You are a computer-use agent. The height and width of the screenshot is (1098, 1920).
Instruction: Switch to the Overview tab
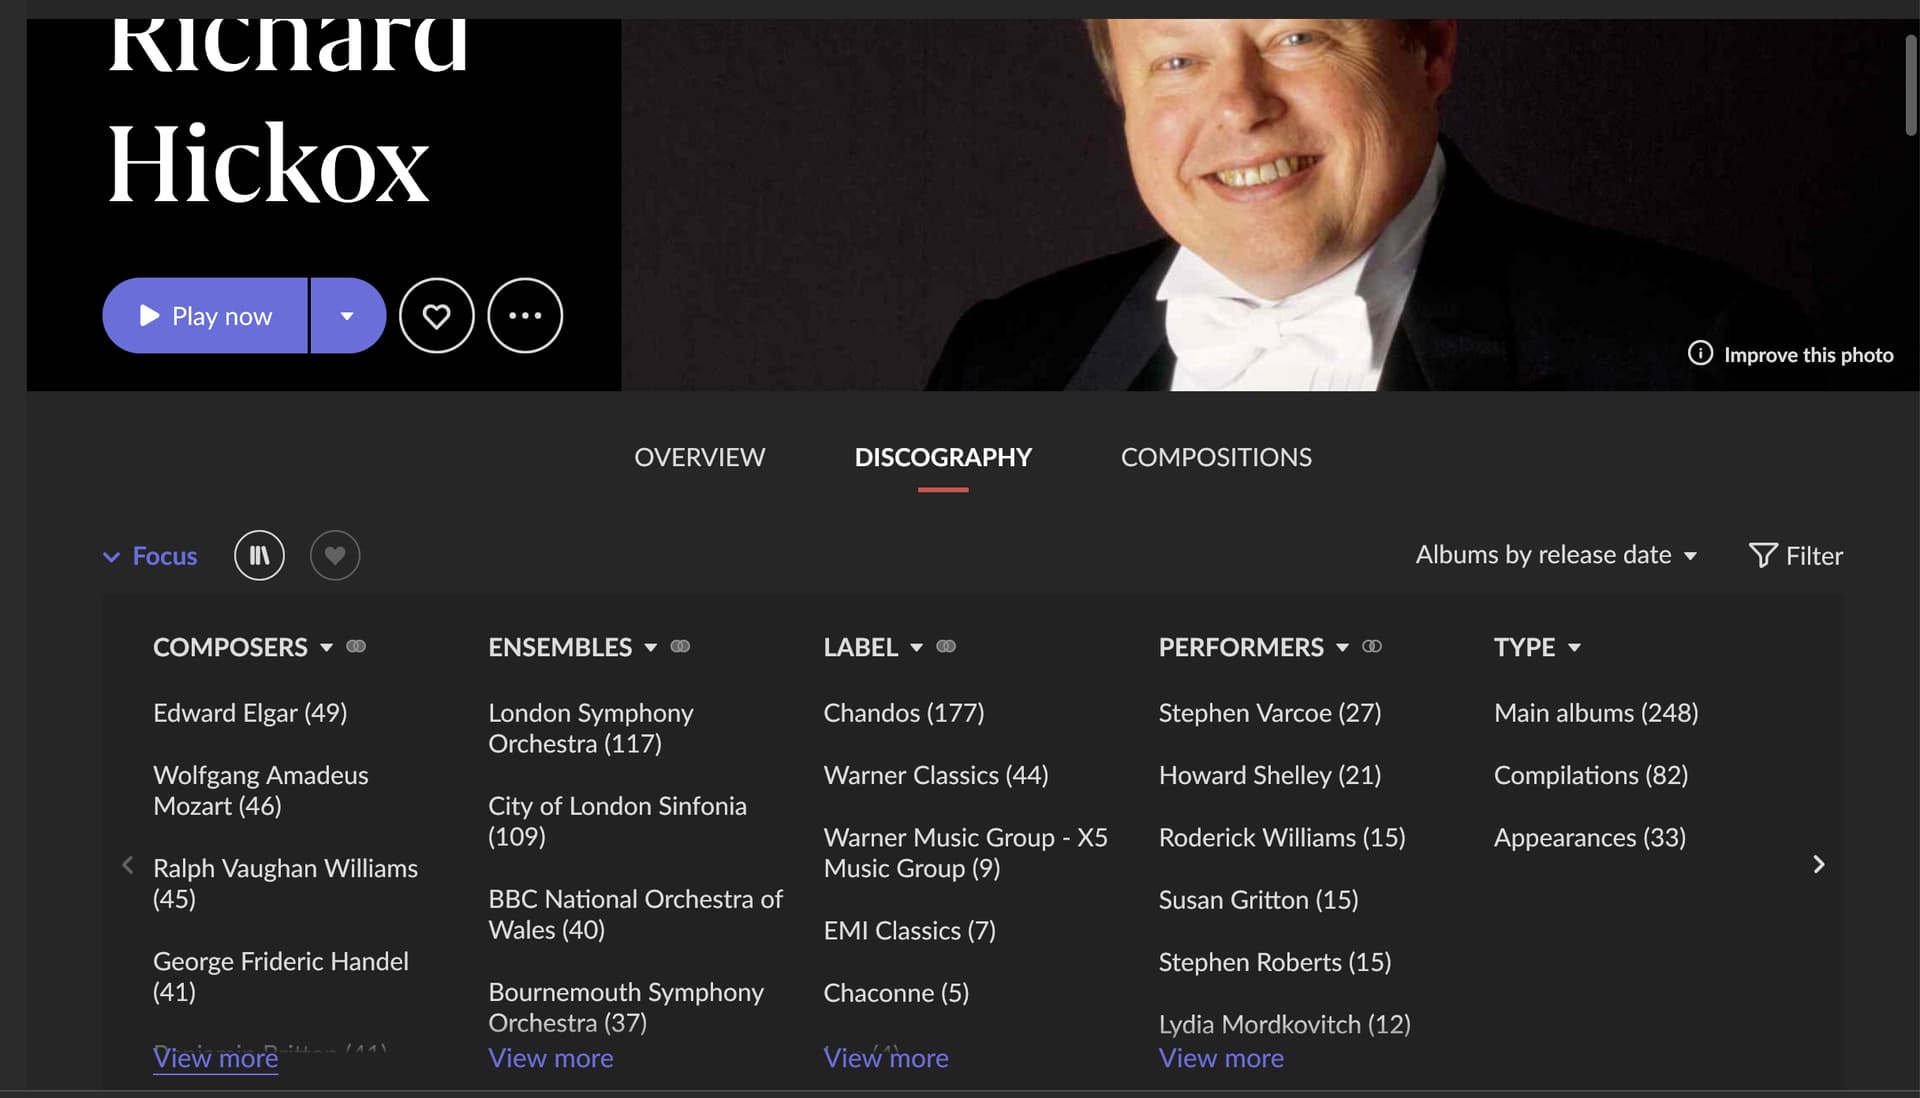tap(699, 457)
